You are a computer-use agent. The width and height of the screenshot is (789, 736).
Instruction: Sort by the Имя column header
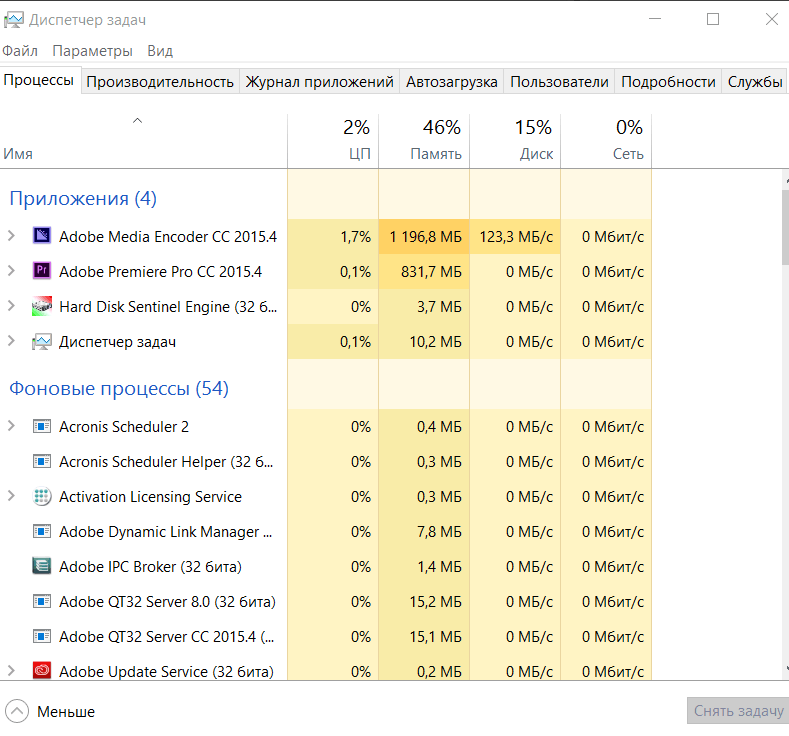coord(143,141)
